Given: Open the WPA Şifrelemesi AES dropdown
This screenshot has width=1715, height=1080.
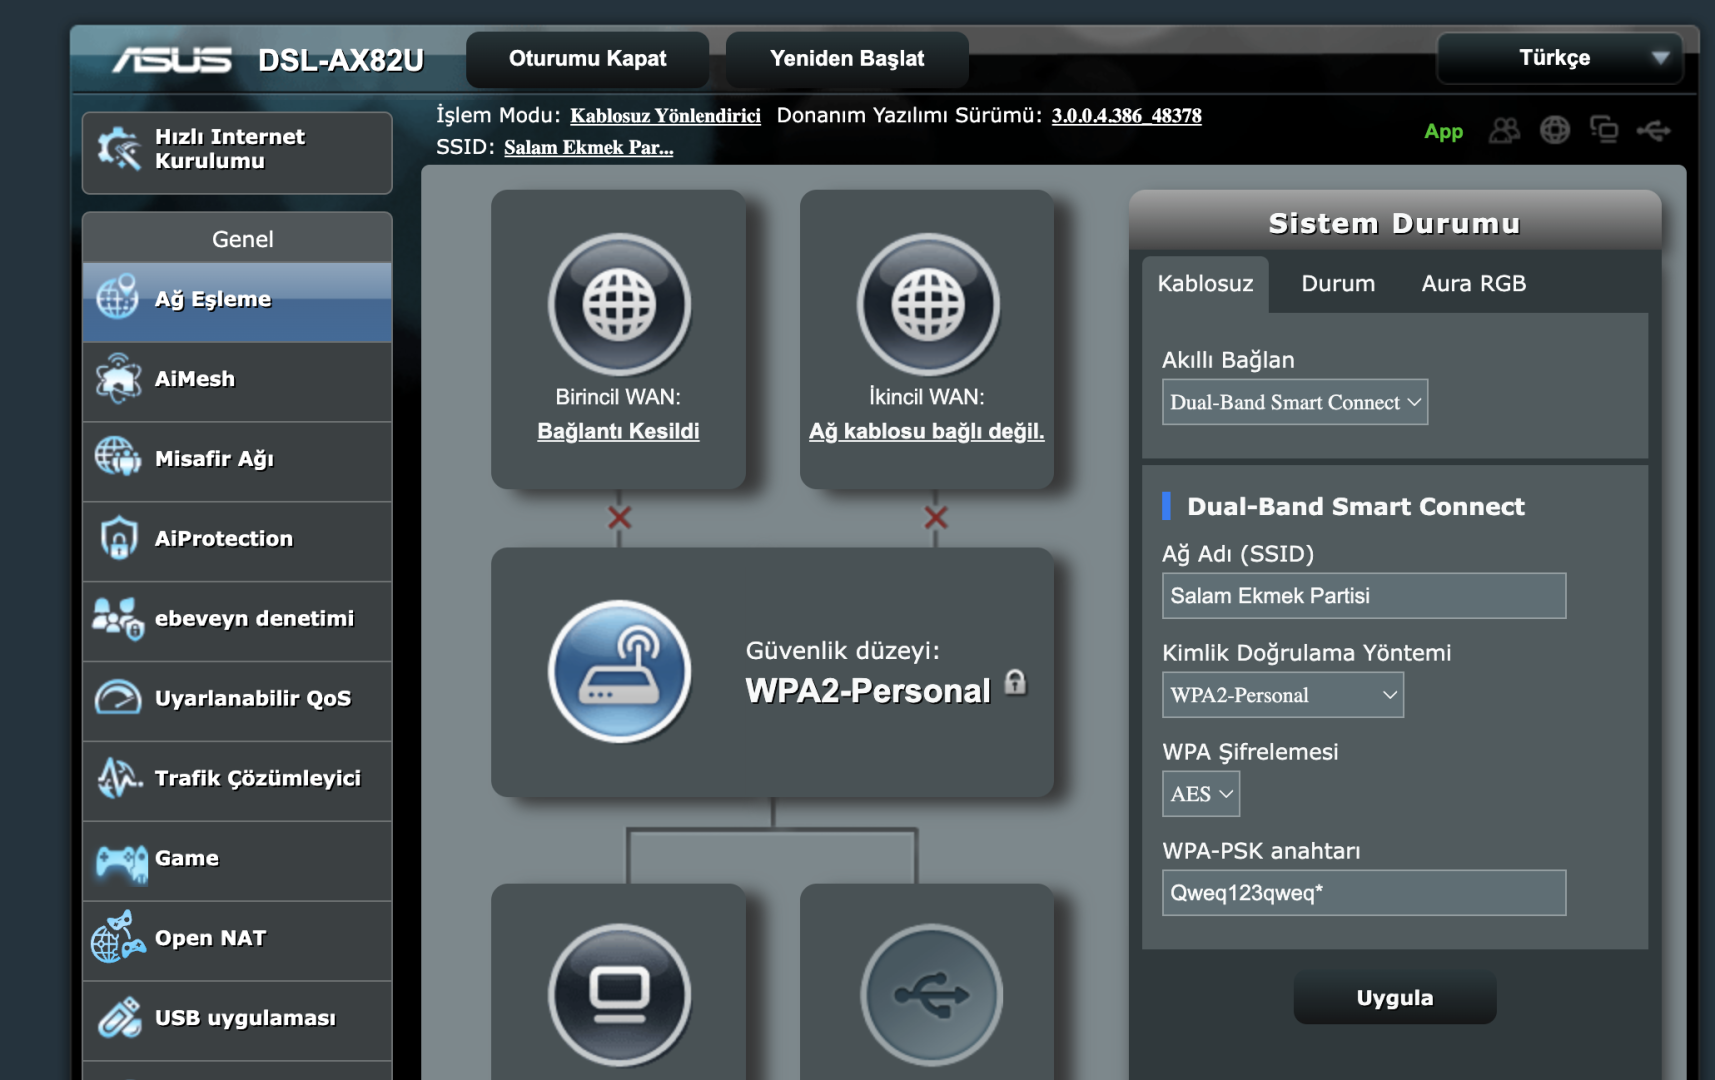Looking at the screenshot, I should click(1201, 794).
